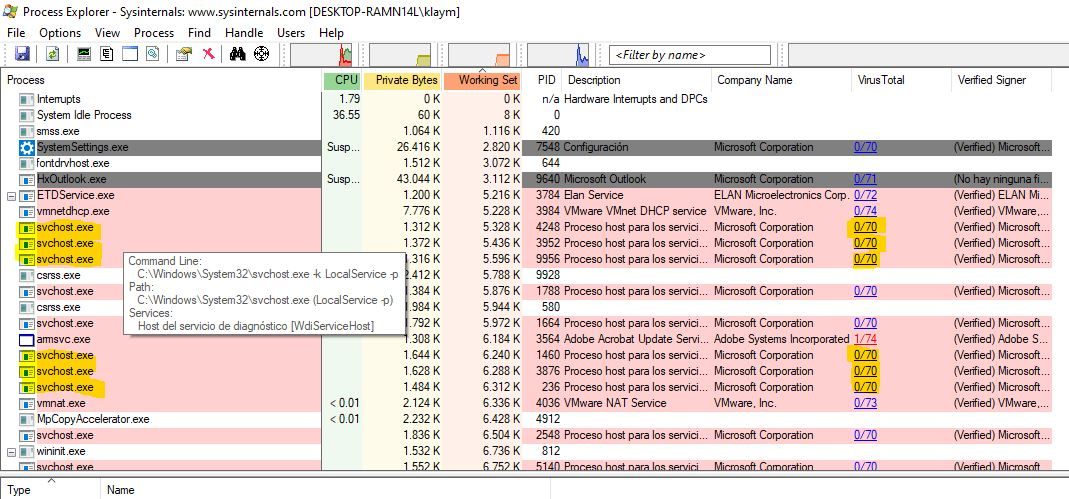Sort by the VirusTotal column header
The image size is (1069, 499).
901,80
